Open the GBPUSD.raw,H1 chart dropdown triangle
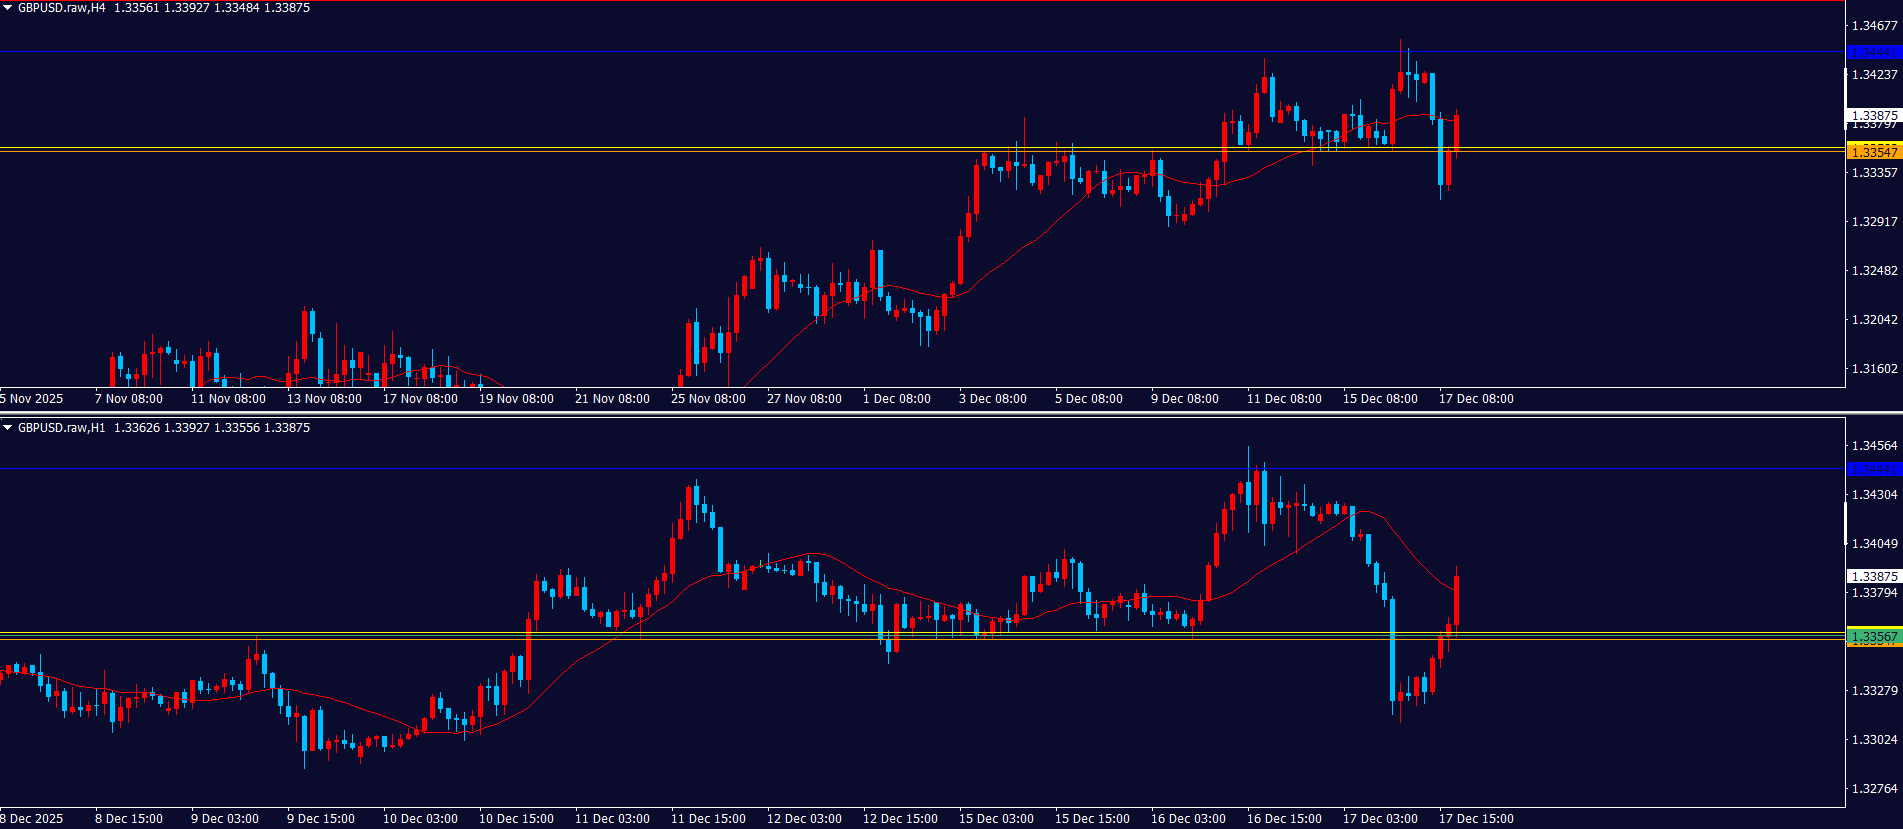Screen dimensions: 1903x829 8,428
